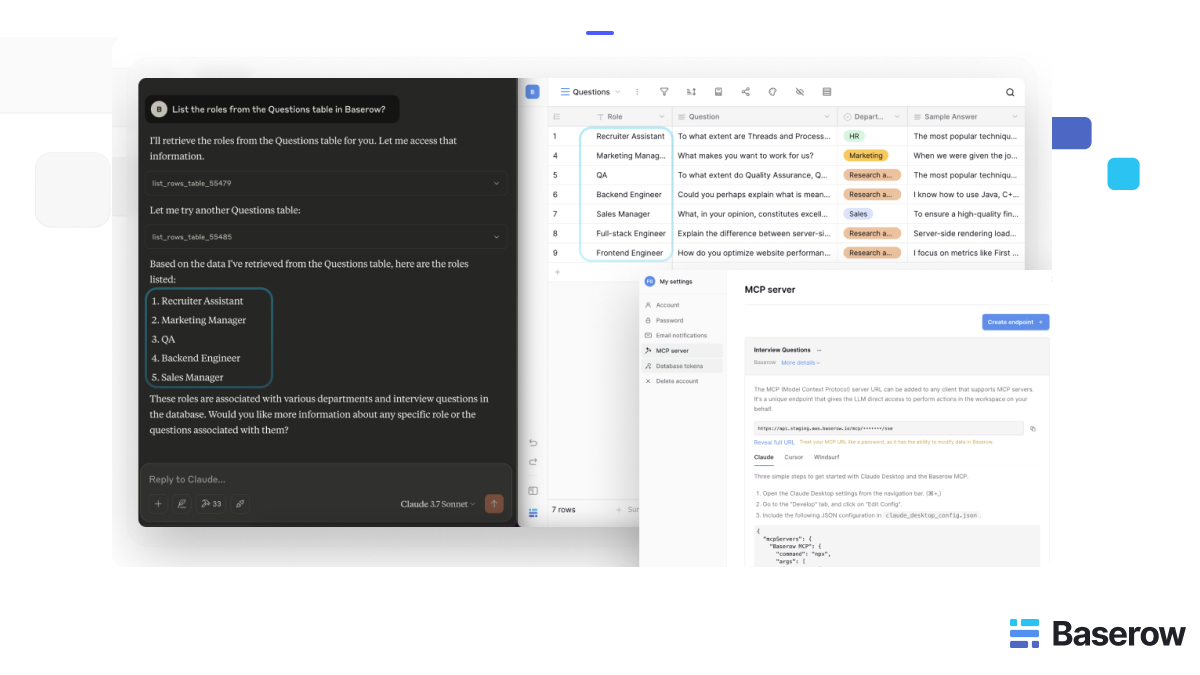
Task: Open the row coloring palette icon
Action: pos(772,92)
